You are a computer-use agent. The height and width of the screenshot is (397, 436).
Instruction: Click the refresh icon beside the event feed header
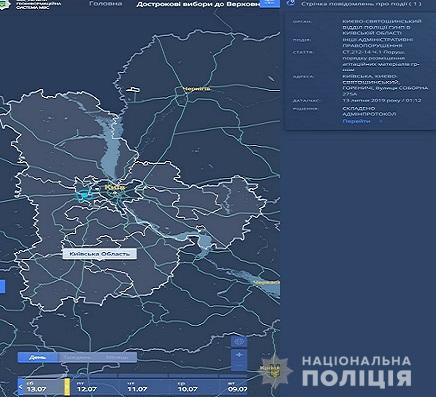(291, 3)
